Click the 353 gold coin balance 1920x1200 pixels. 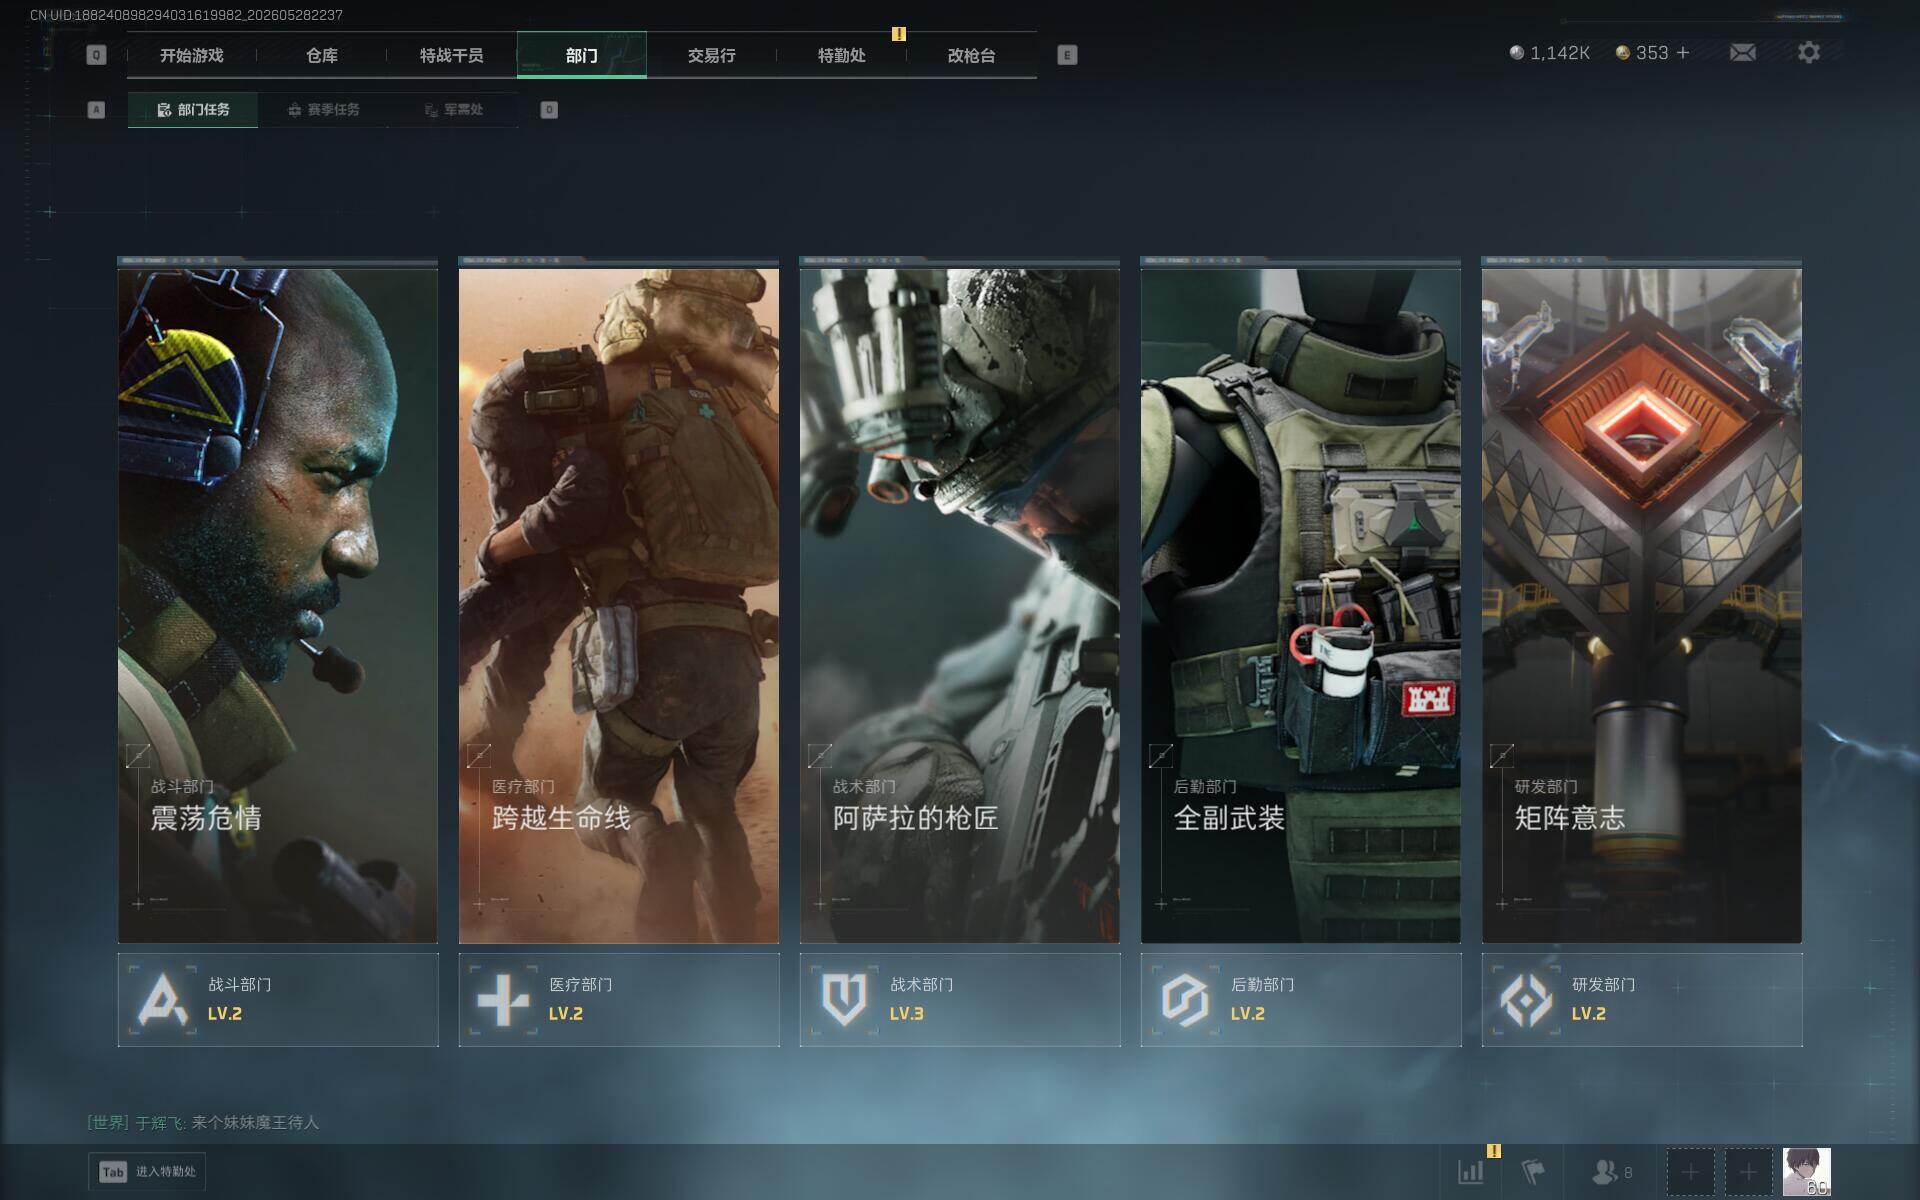click(x=1642, y=53)
